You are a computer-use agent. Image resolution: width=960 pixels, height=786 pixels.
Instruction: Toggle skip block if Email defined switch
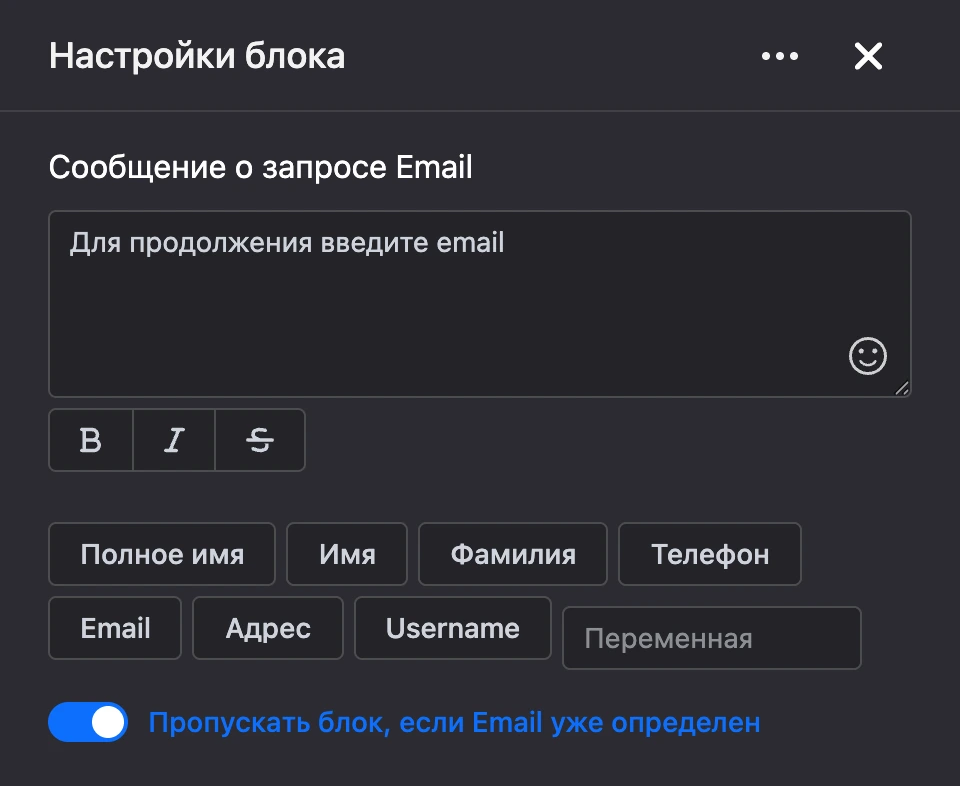pos(88,722)
